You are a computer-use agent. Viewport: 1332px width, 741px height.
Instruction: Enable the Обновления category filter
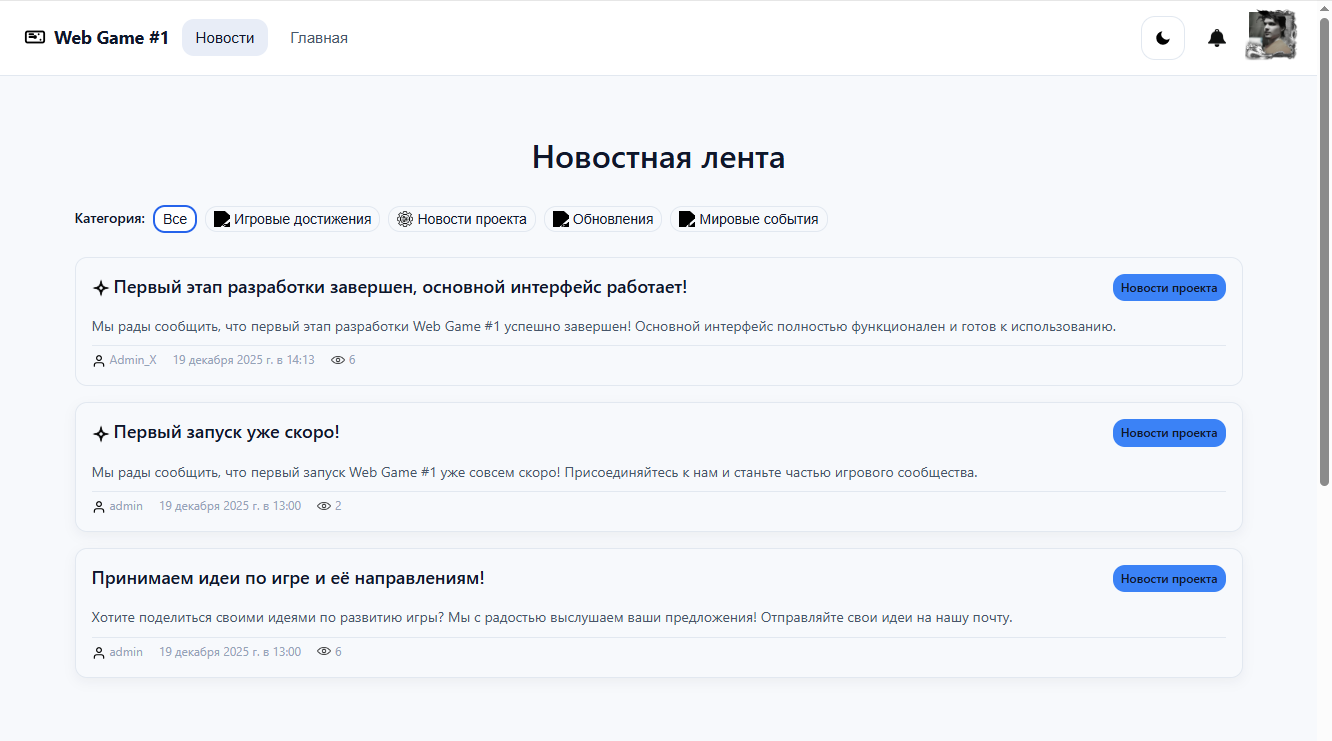tap(603, 219)
